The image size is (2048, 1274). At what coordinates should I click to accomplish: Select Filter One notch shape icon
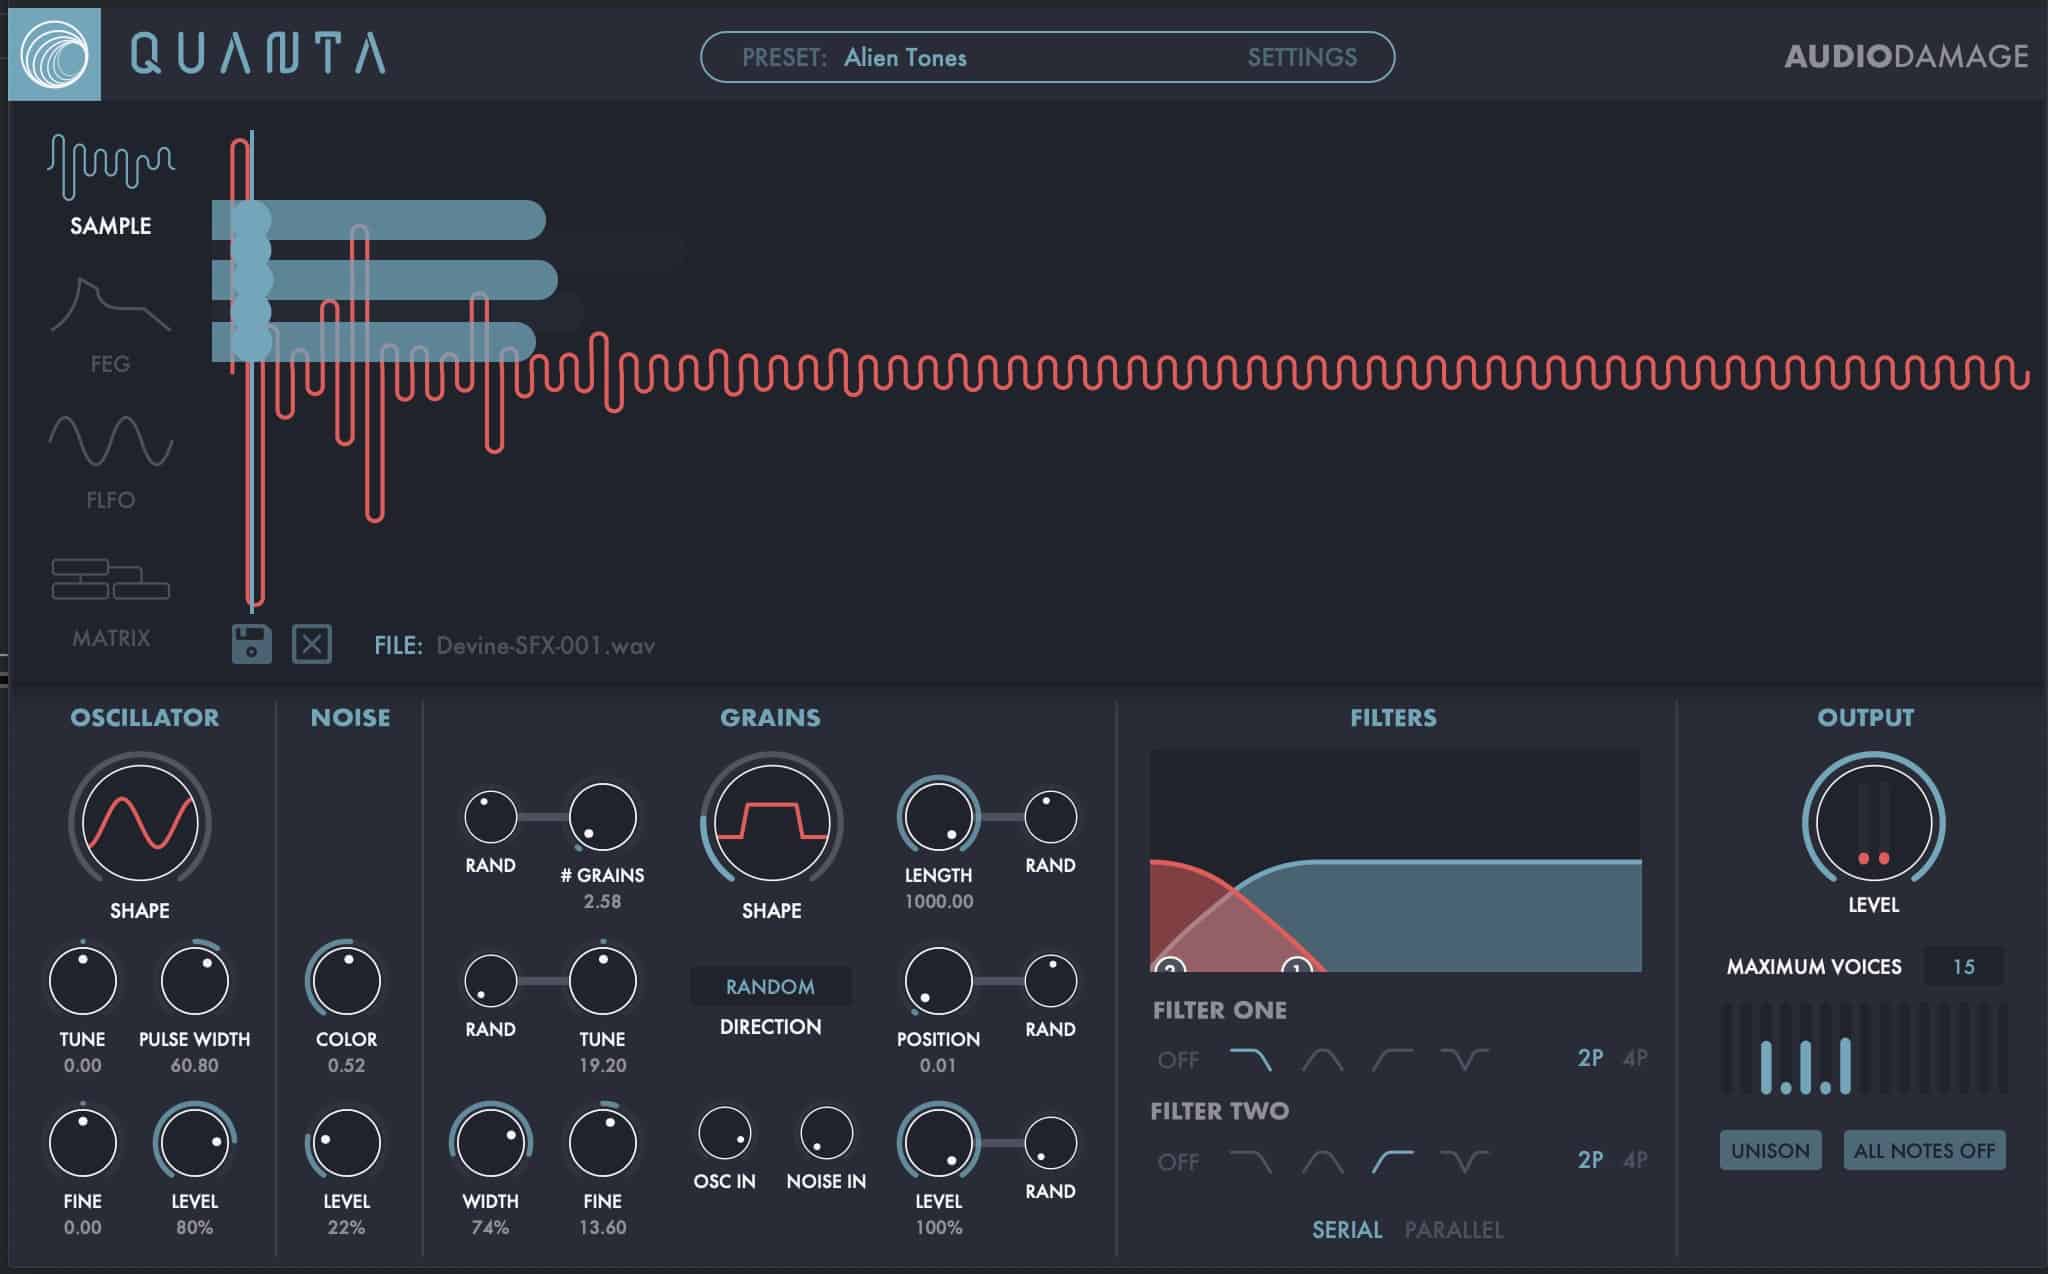click(1464, 1059)
